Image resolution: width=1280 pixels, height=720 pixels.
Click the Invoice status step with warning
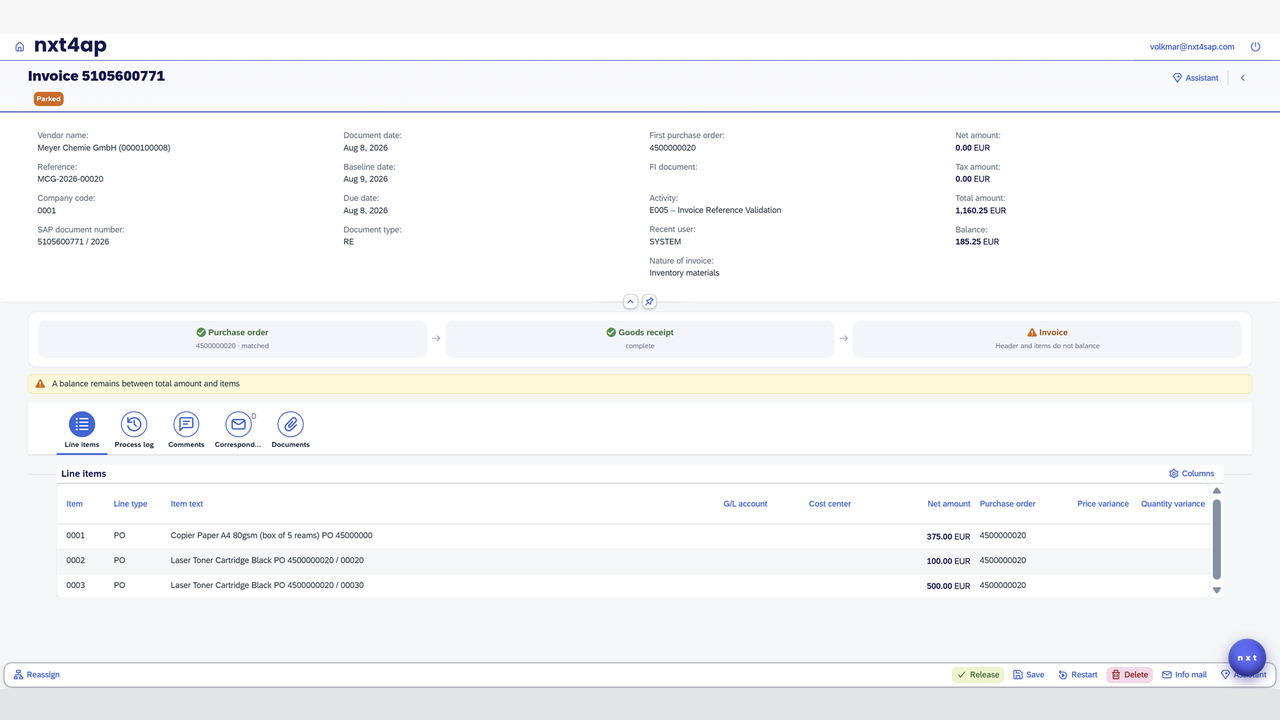coord(1047,338)
